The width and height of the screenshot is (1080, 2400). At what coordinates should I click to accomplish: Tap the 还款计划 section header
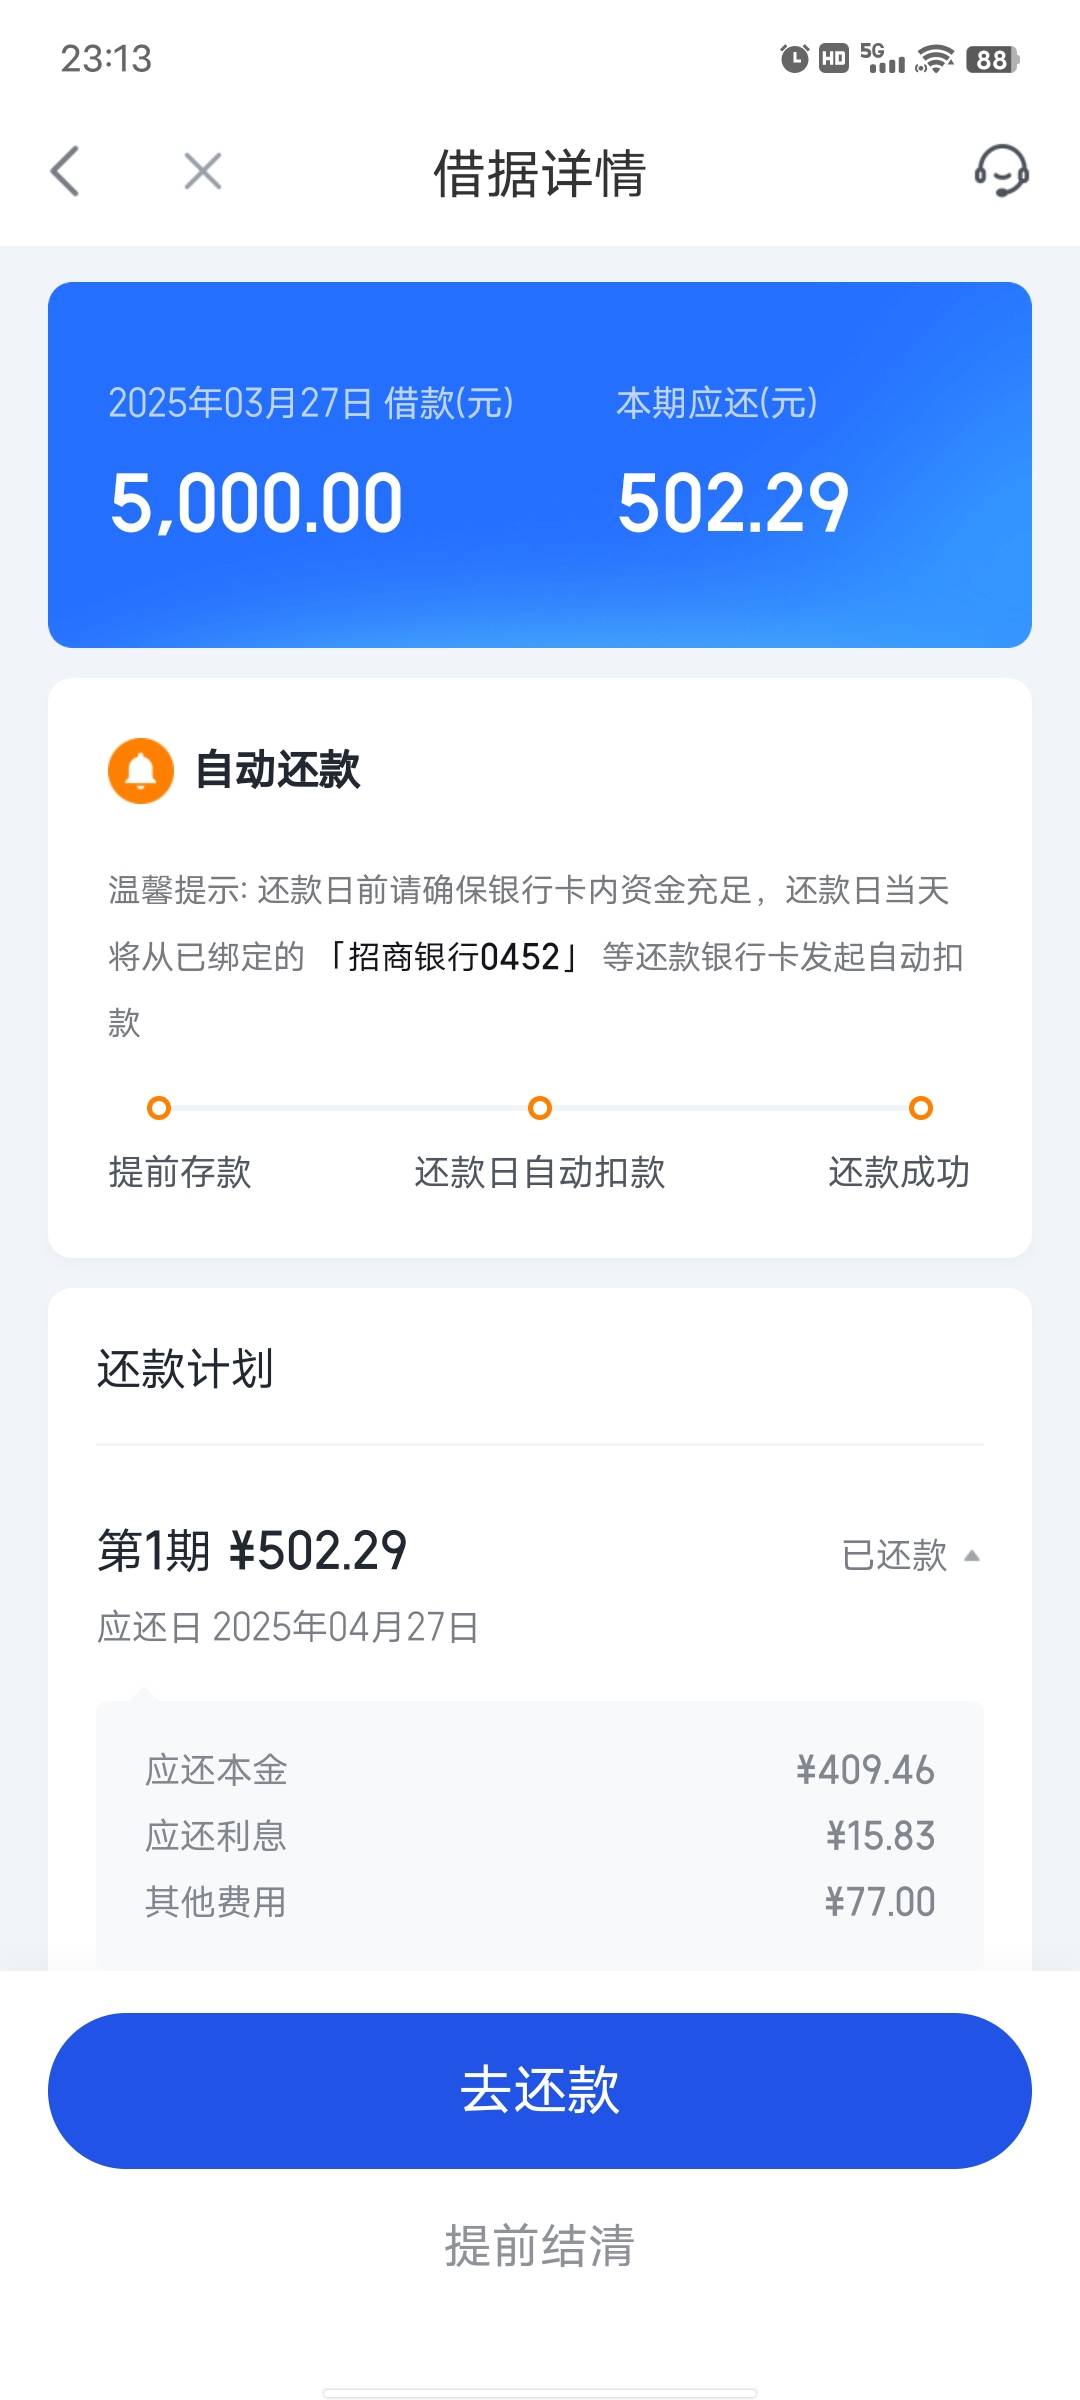coord(185,1369)
